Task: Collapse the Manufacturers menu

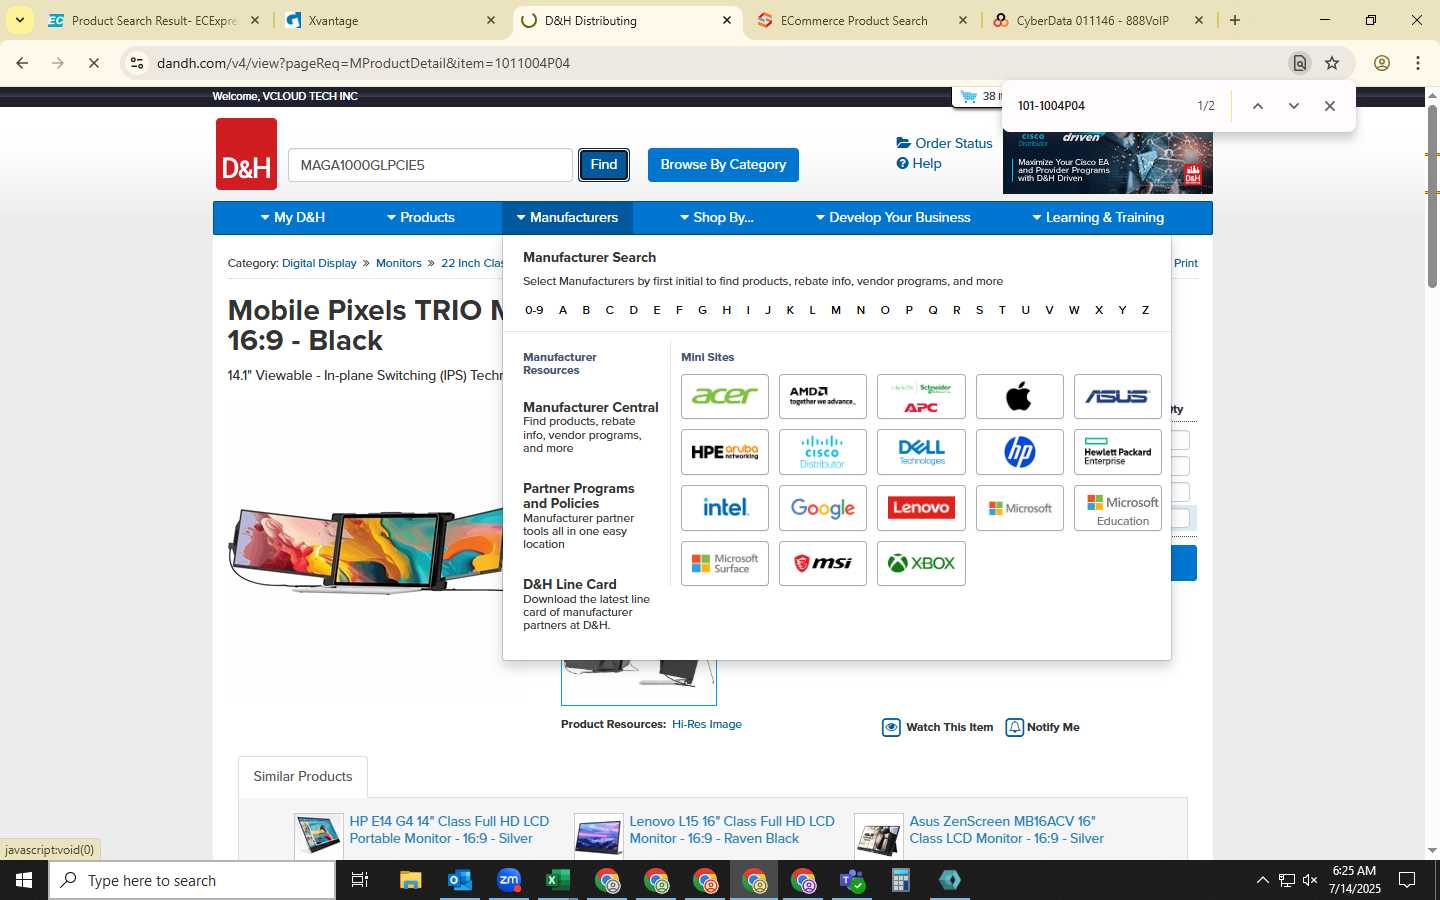Action: click(567, 217)
